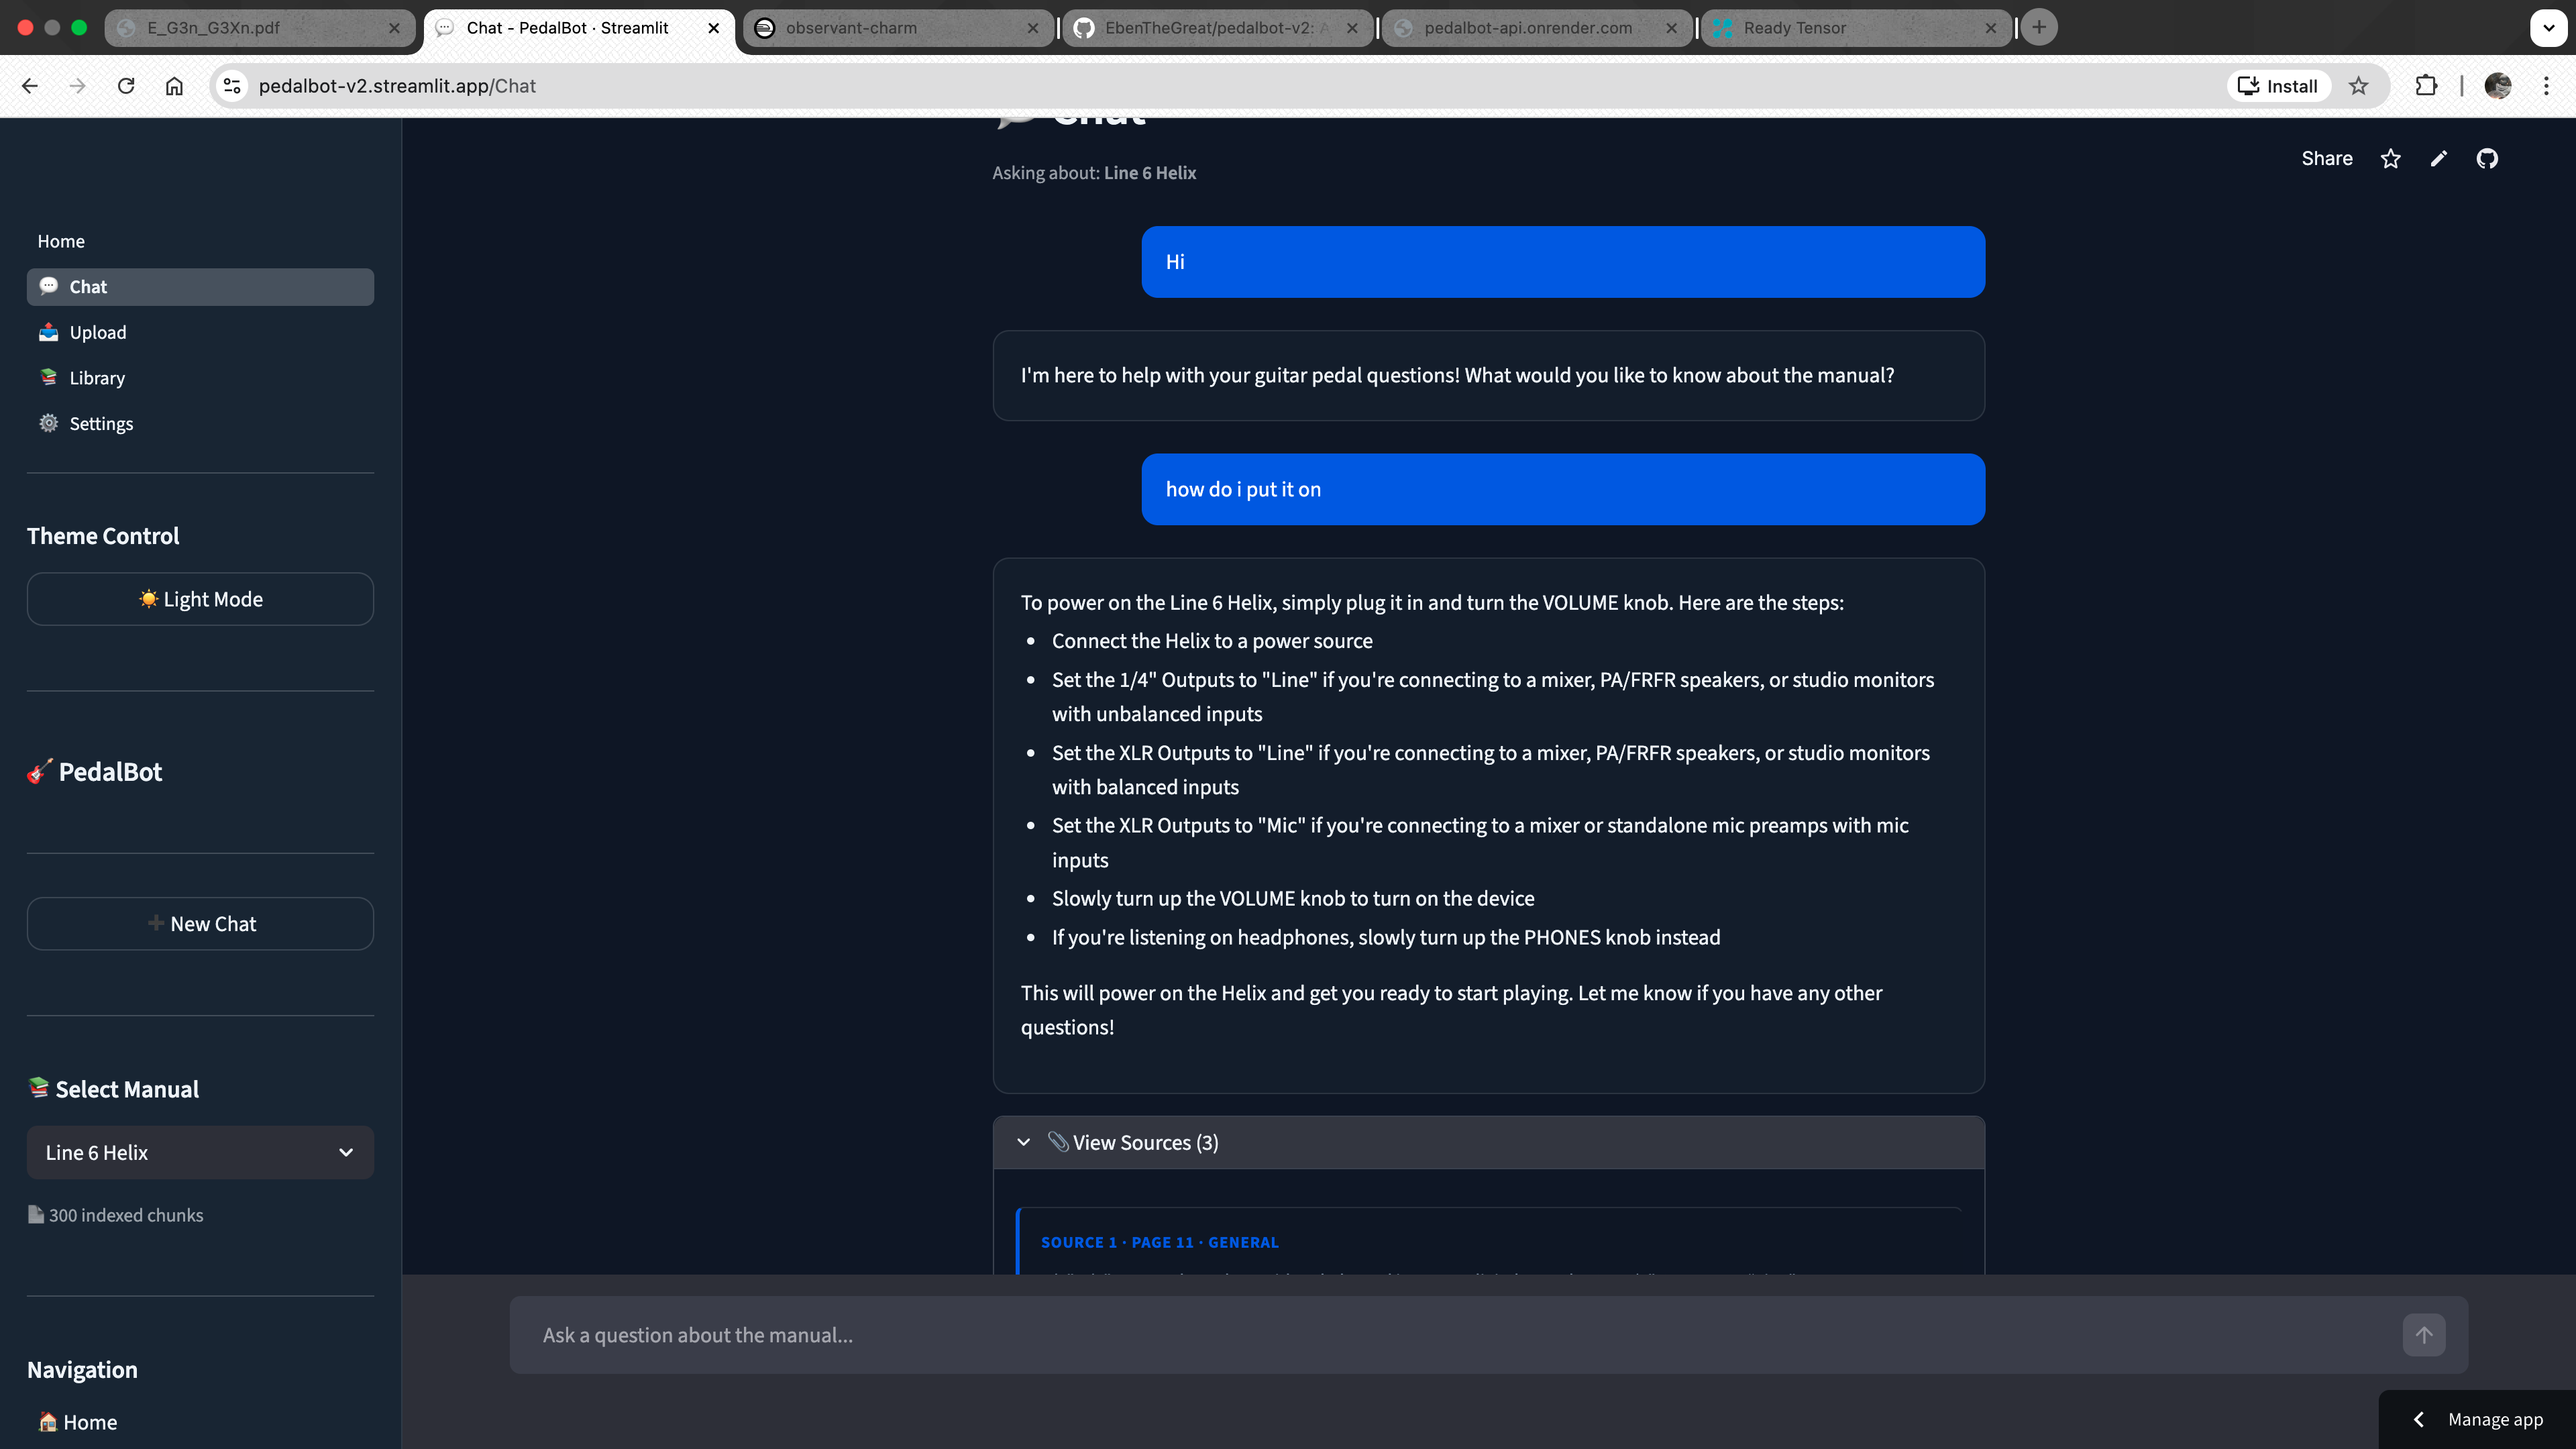Edit the app with the pencil icon
This screenshot has width=2576, height=1449.
pos(2439,159)
